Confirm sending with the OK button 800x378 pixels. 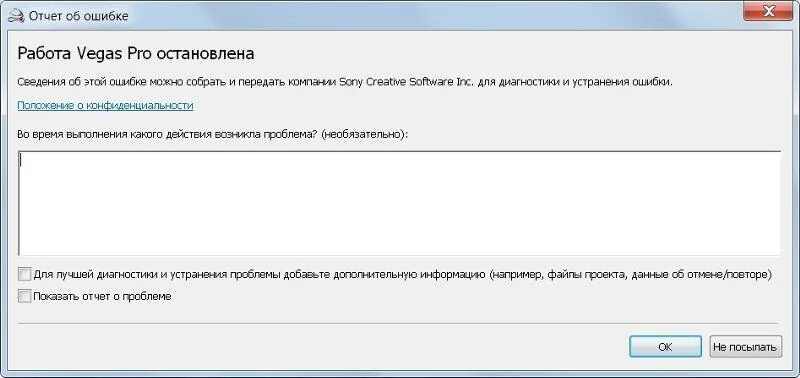click(665, 347)
